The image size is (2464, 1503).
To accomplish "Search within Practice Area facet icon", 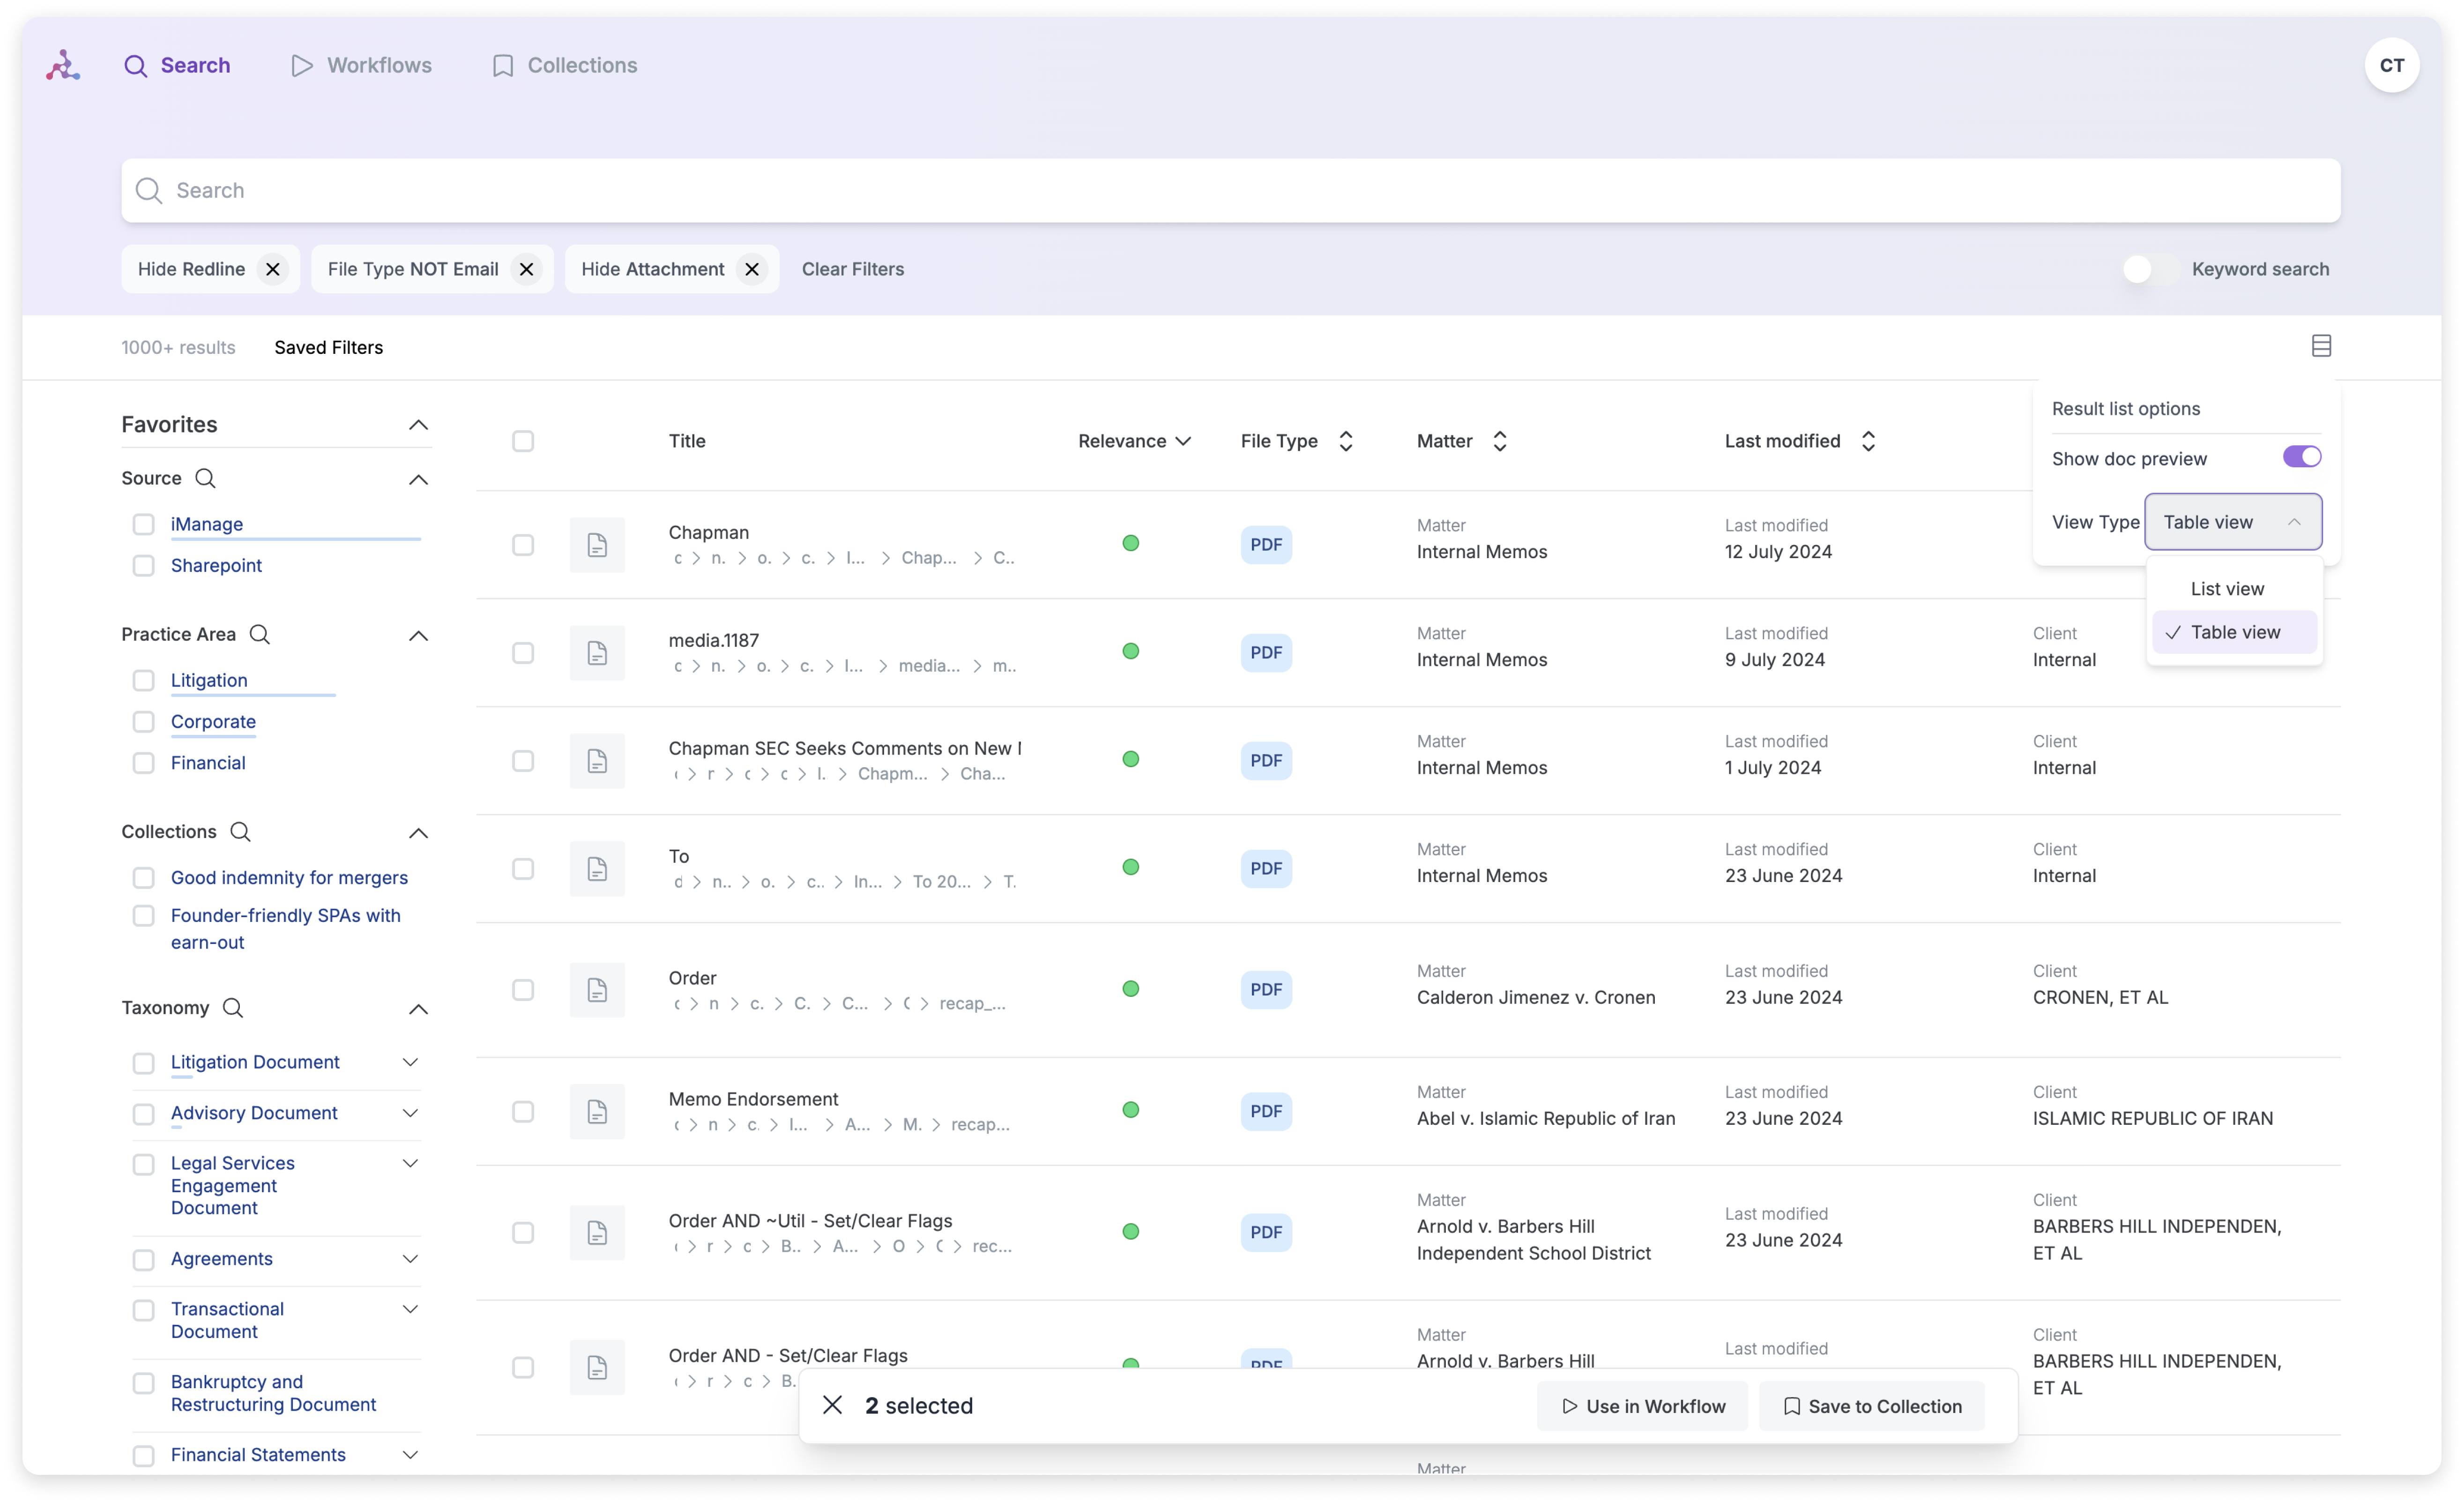I will [x=259, y=634].
